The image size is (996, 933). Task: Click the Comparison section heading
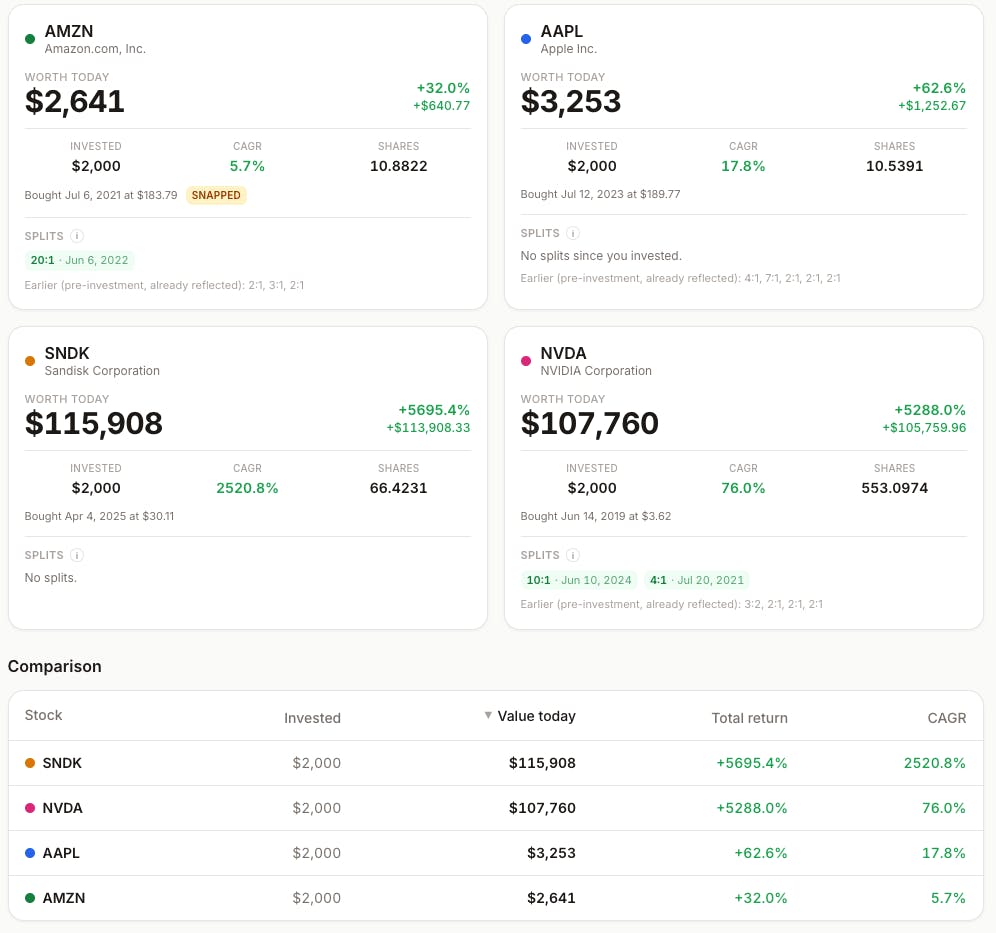click(55, 666)
